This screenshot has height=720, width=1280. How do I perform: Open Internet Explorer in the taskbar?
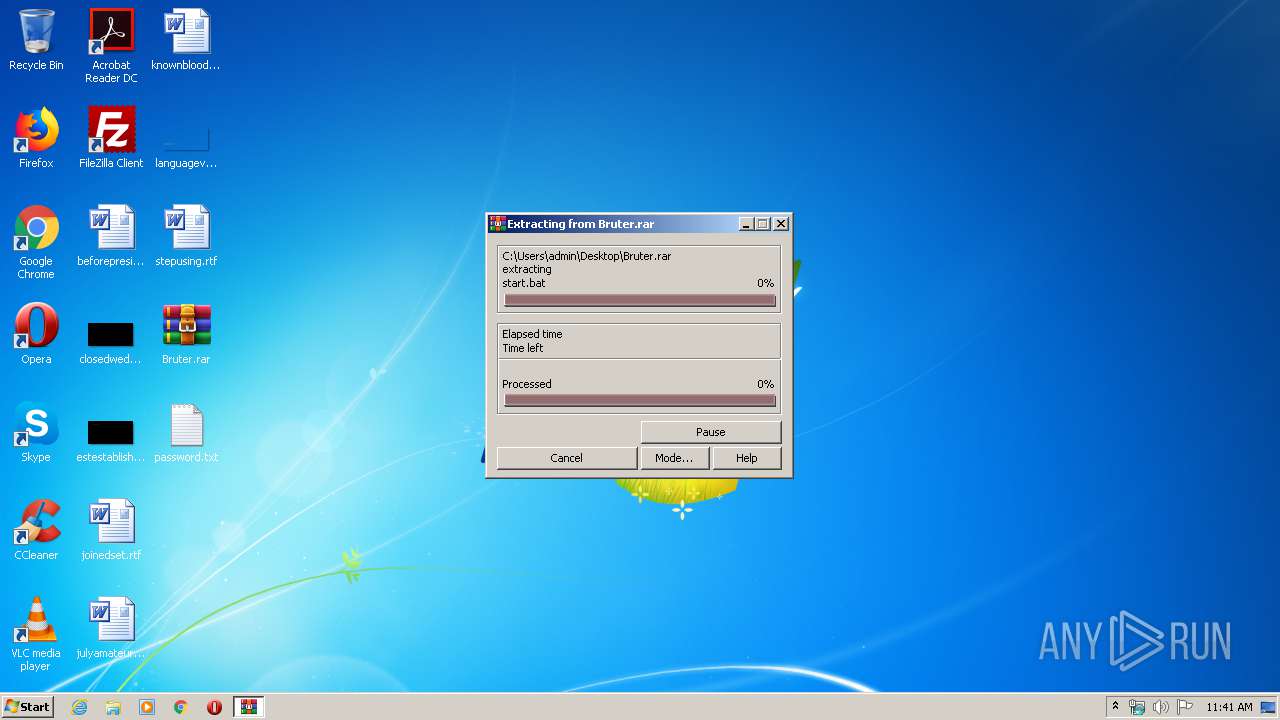(x=79, y=707)
